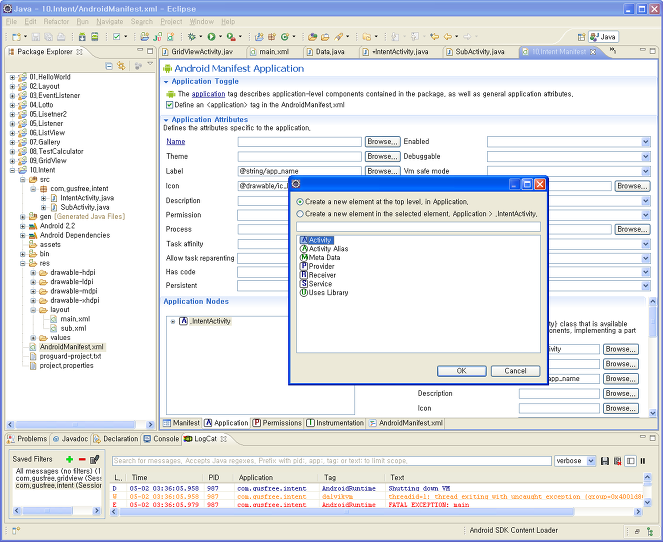This screenshot has height=542, width=663.
Task: Collapse the Application Attributes section
Action: click(166, 120)
